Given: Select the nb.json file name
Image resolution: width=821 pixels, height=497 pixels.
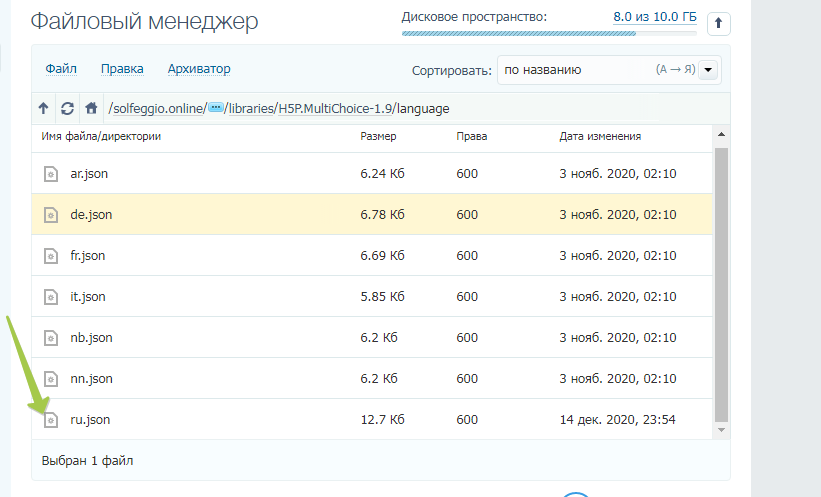Looking at the screenshot, I should 91,338.
